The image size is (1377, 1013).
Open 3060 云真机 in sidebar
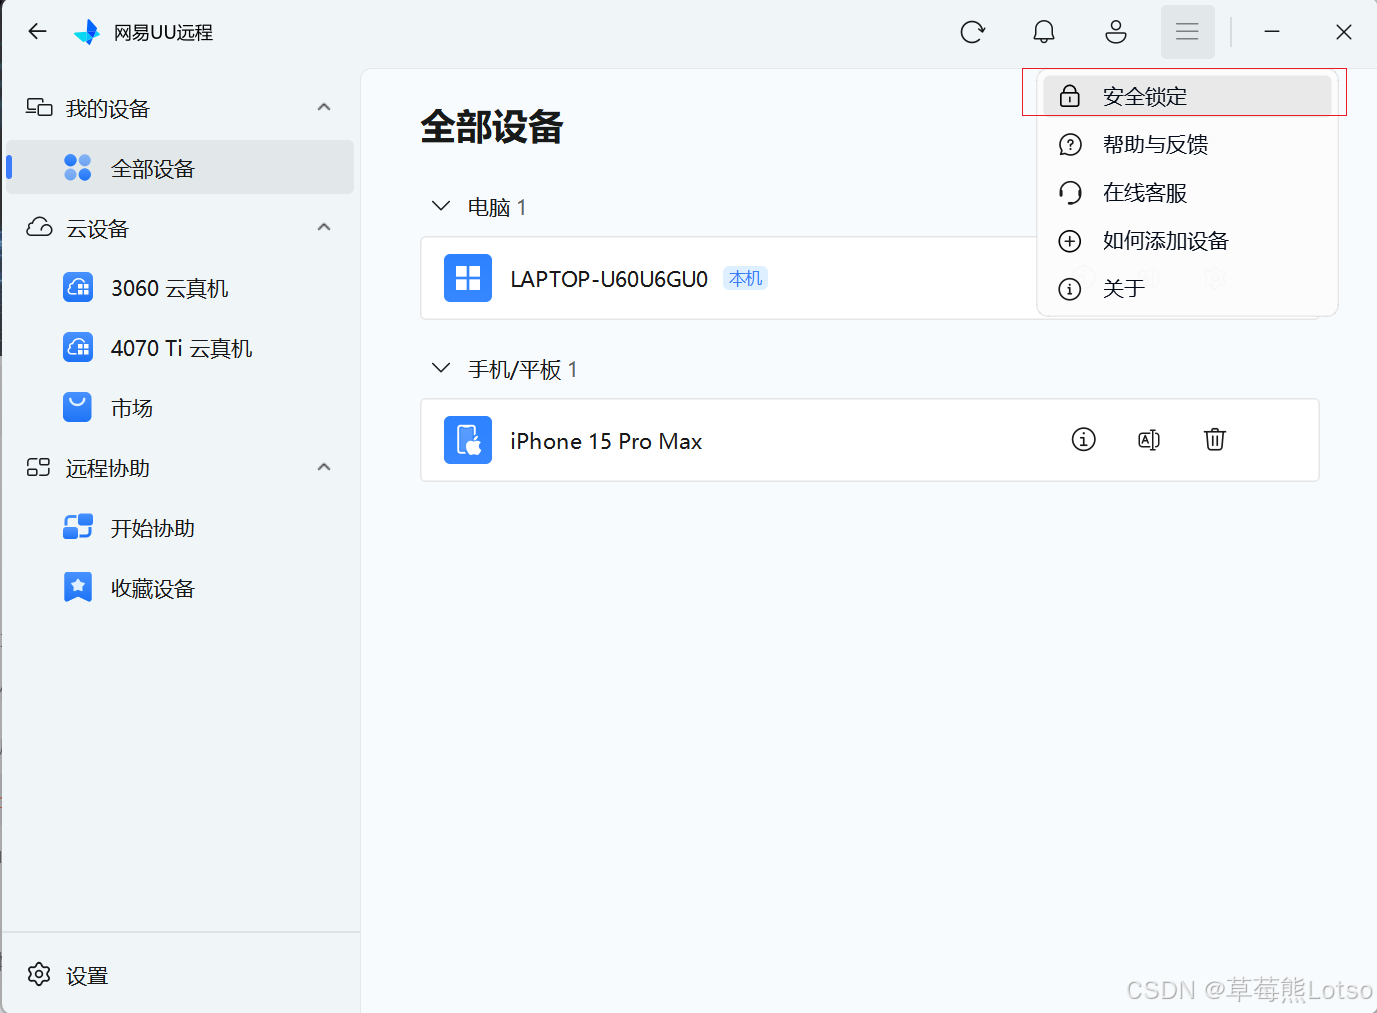tap(180, 288)
